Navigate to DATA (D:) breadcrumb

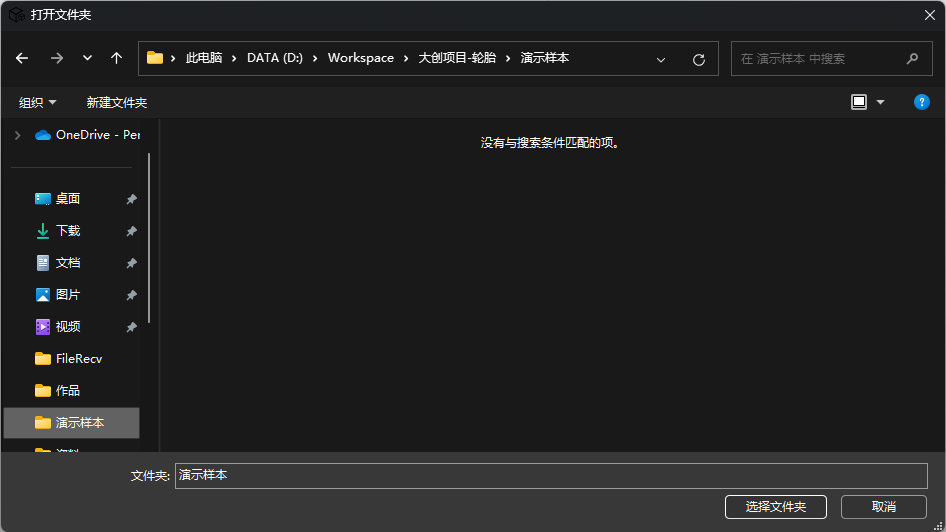point(275,58)
